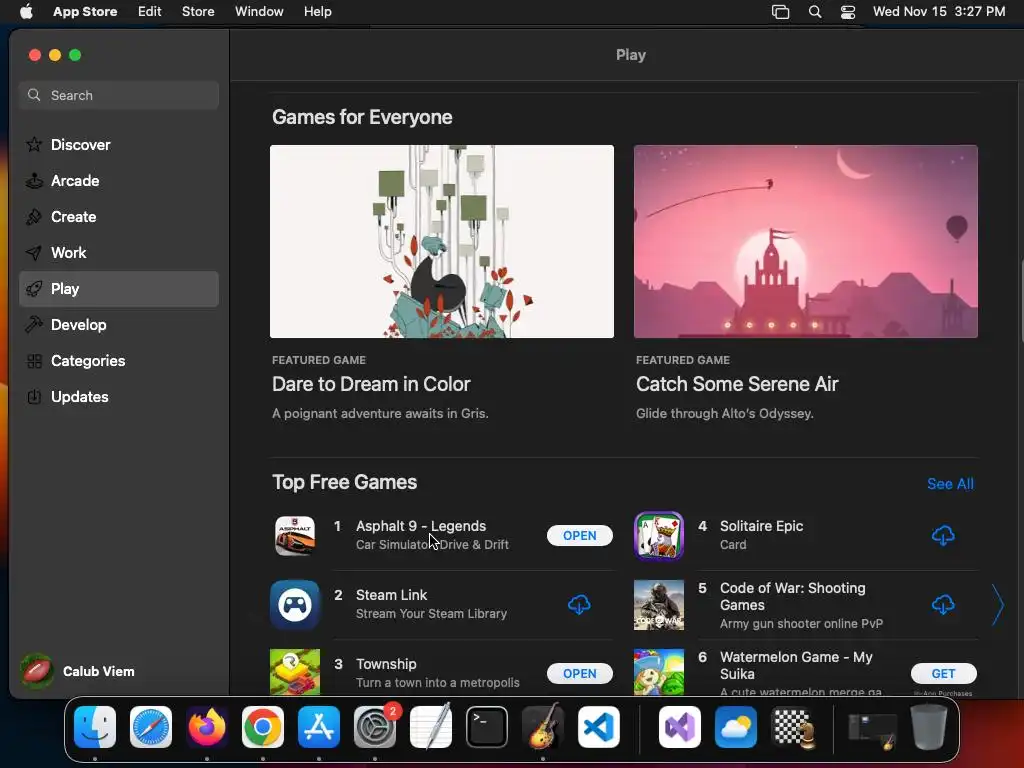This screenshot has width=1024, height=768.
Task: Open Asphalt 9 with OPEN button
Action: pos(579,536)
